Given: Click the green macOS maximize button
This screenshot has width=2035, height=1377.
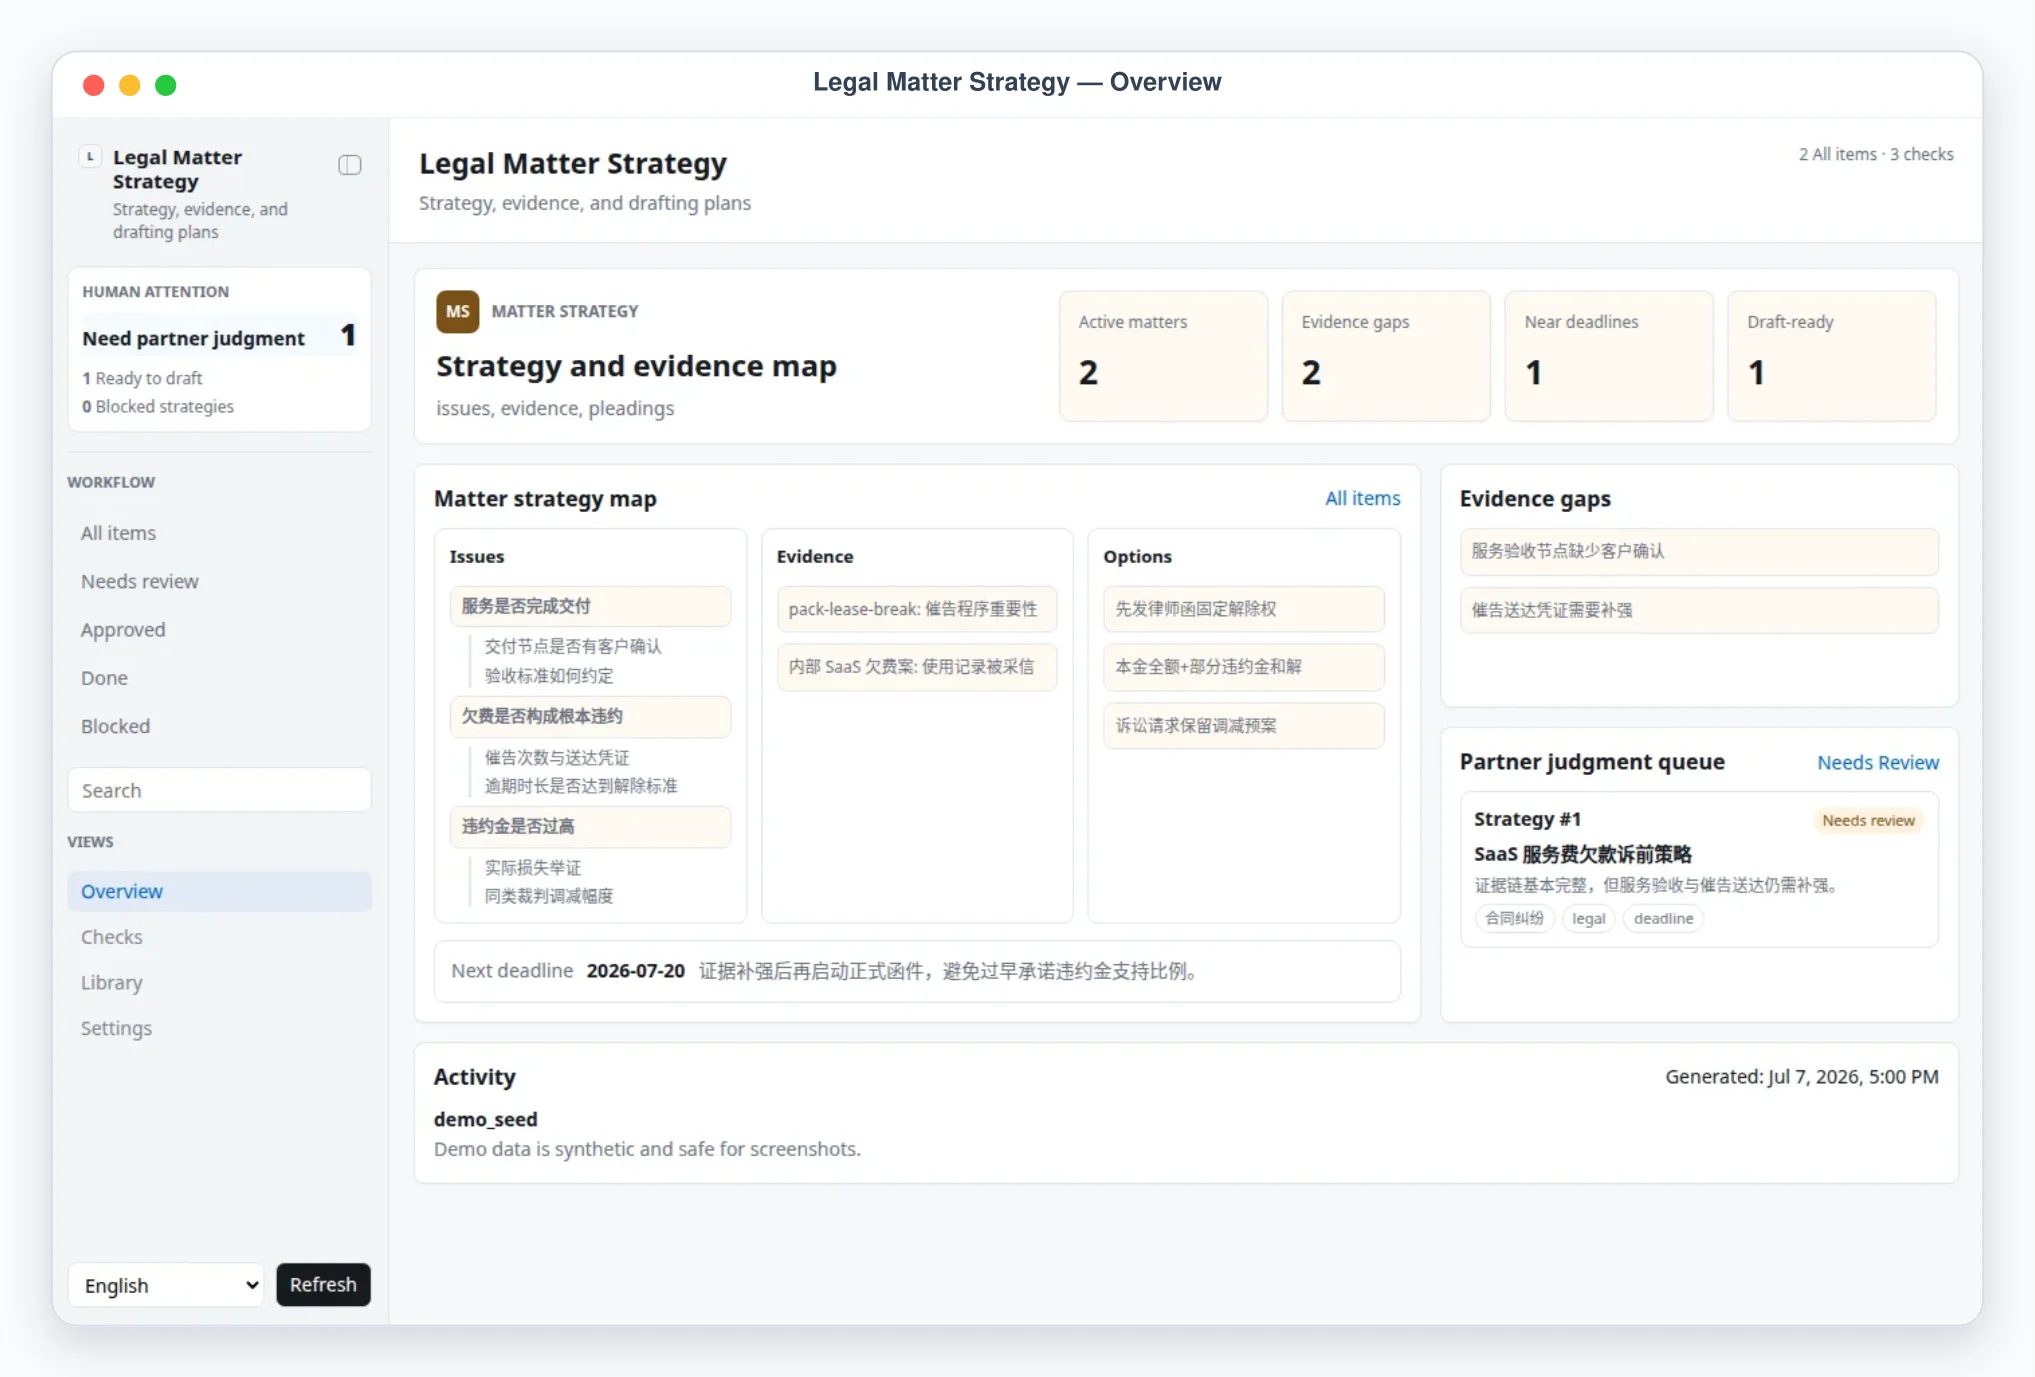Looking at the screenshot, I should [166, 85].
